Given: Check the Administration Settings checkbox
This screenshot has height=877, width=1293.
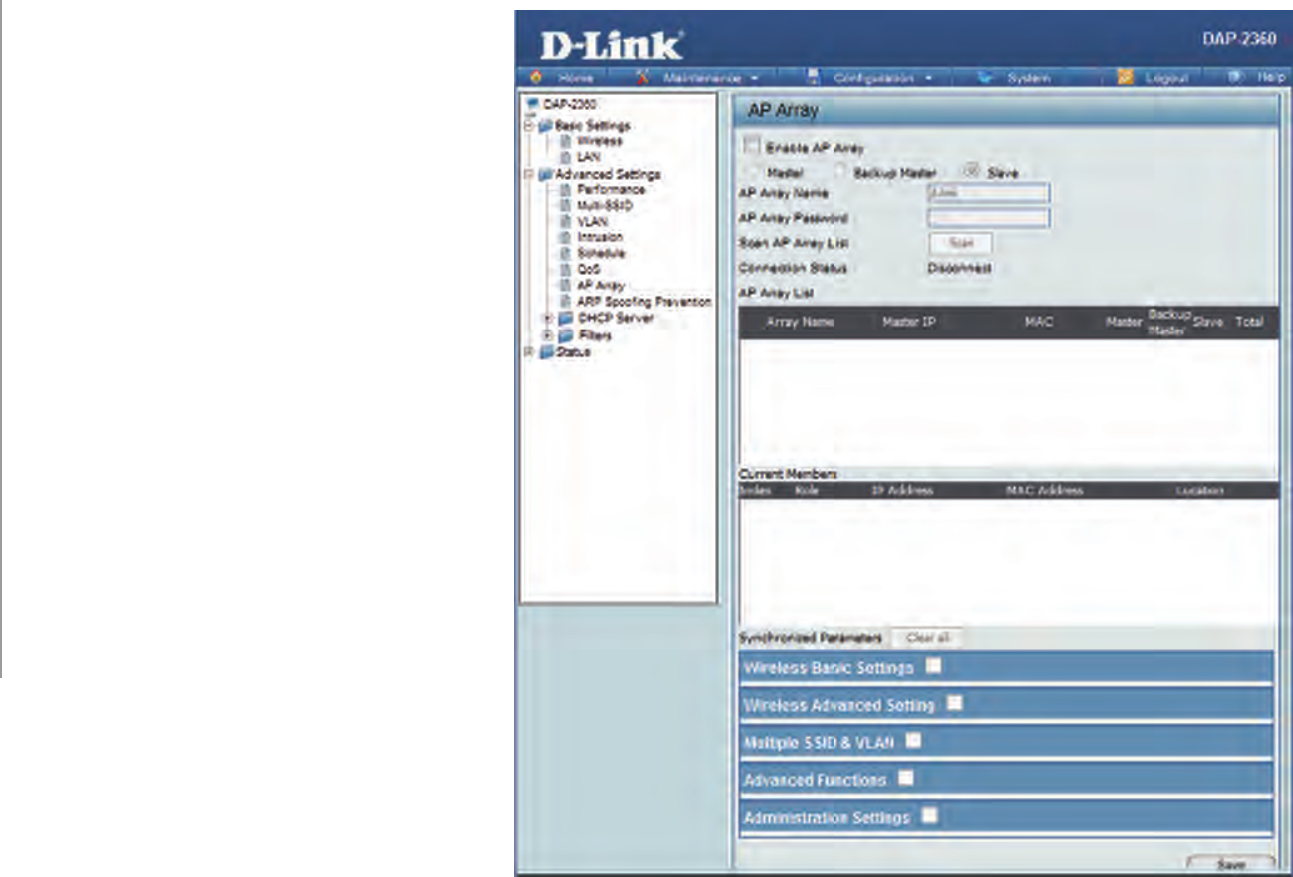Looking at the screenshot, I should [x=929, y=815].
